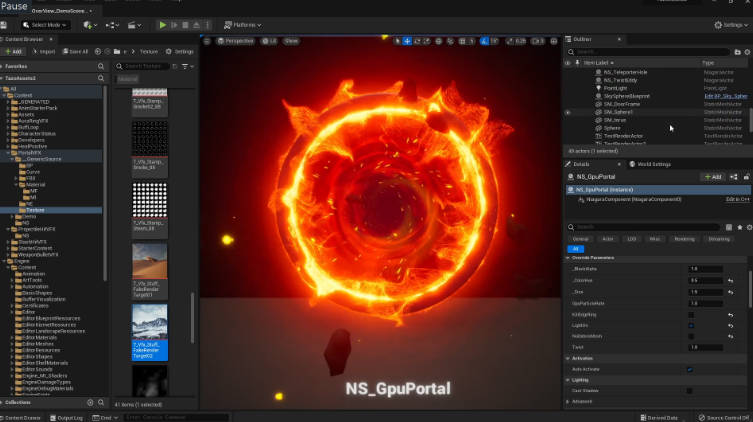This screenshot has width=753, height=422.
Task: Open the Platforms dropdown menu
Action: click(244, 24)
